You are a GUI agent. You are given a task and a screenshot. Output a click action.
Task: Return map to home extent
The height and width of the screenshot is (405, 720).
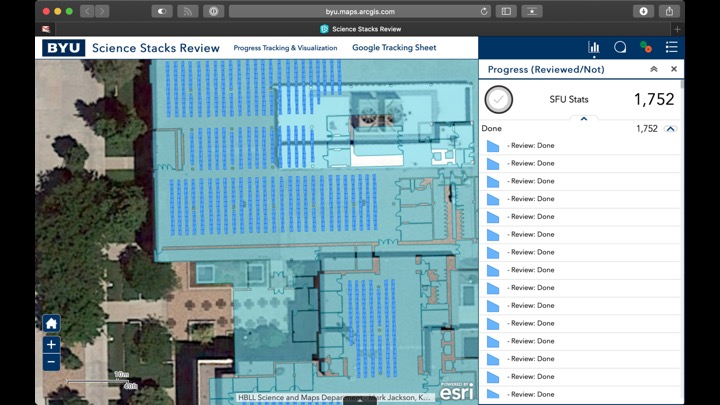pos(51,323)
